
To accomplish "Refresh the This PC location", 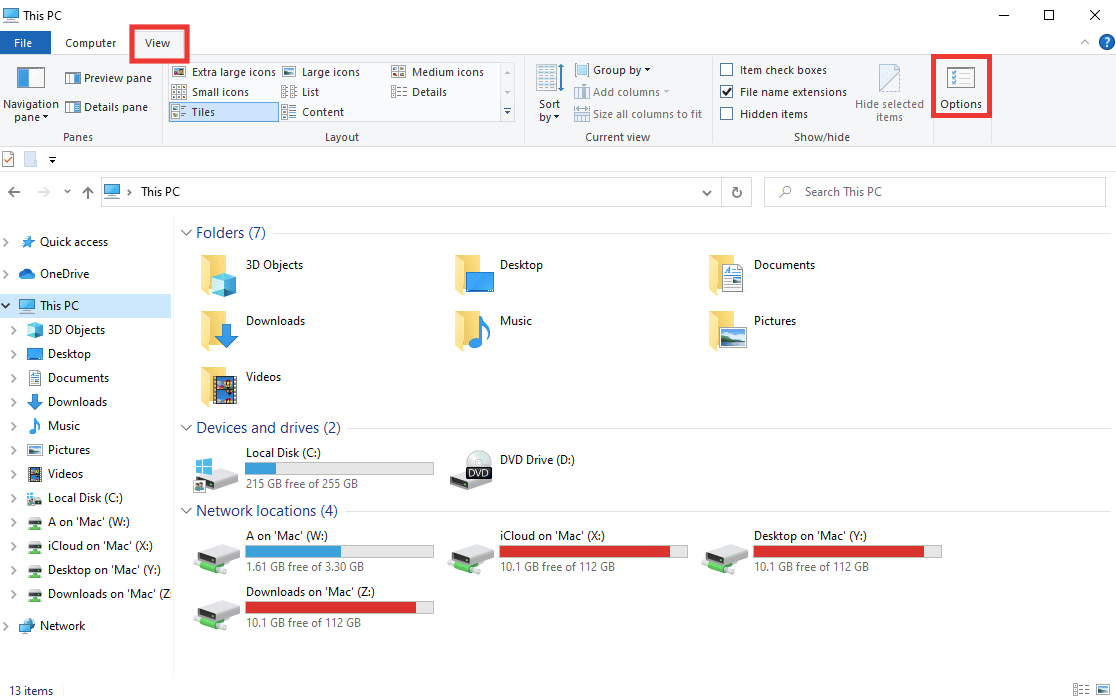I will [737, 192].
